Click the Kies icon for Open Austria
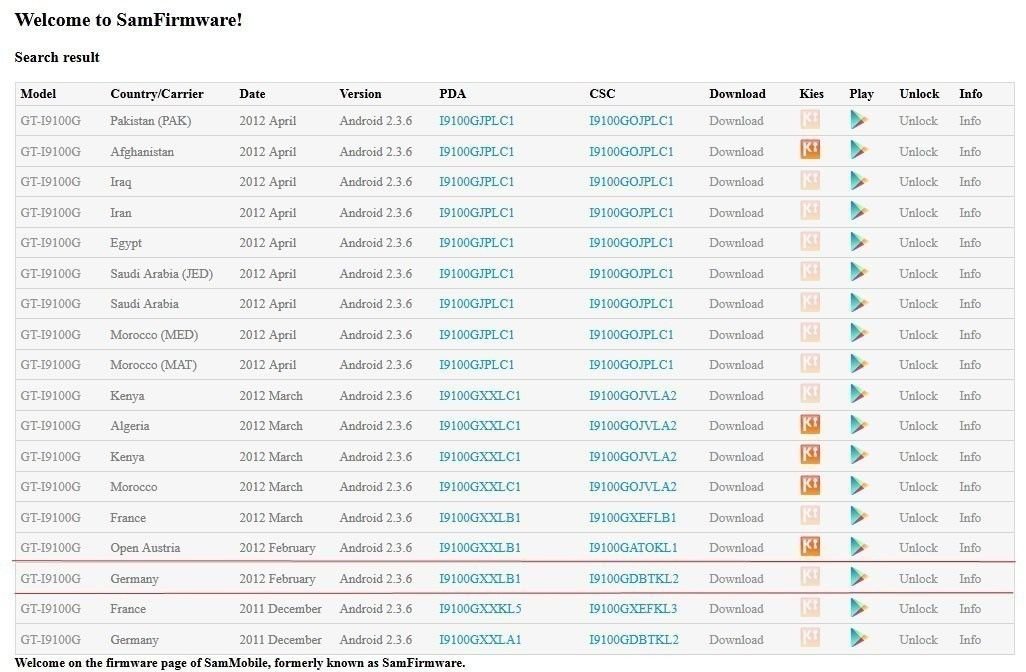This screenshot has height=672, width=1026. 810,547
